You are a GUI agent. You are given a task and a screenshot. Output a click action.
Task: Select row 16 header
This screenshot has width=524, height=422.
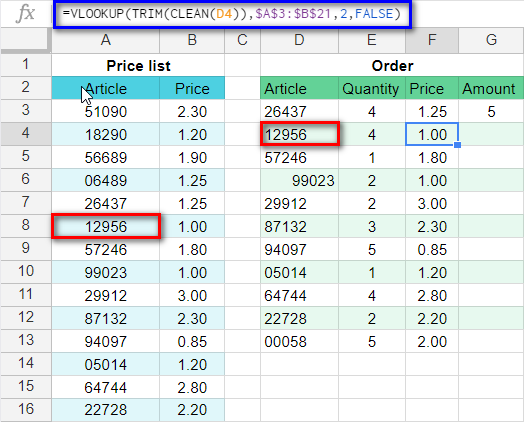pos(26,409)
